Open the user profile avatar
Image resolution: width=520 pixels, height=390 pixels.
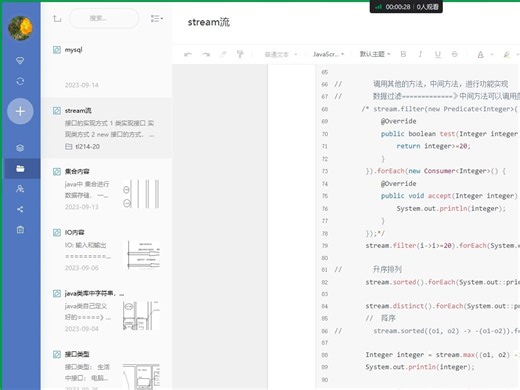pyautogui.click(x=20, y=28)
